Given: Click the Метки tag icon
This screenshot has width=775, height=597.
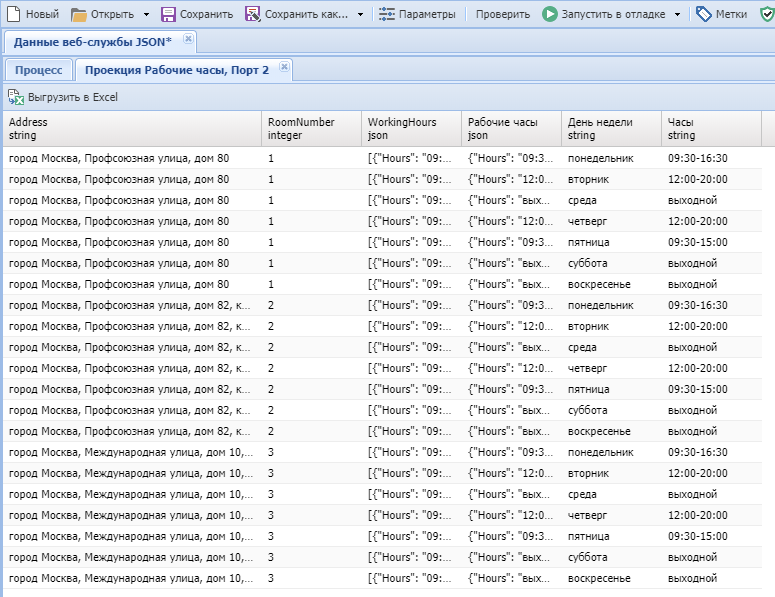Looking at the screenshot, I should (703, 14).
